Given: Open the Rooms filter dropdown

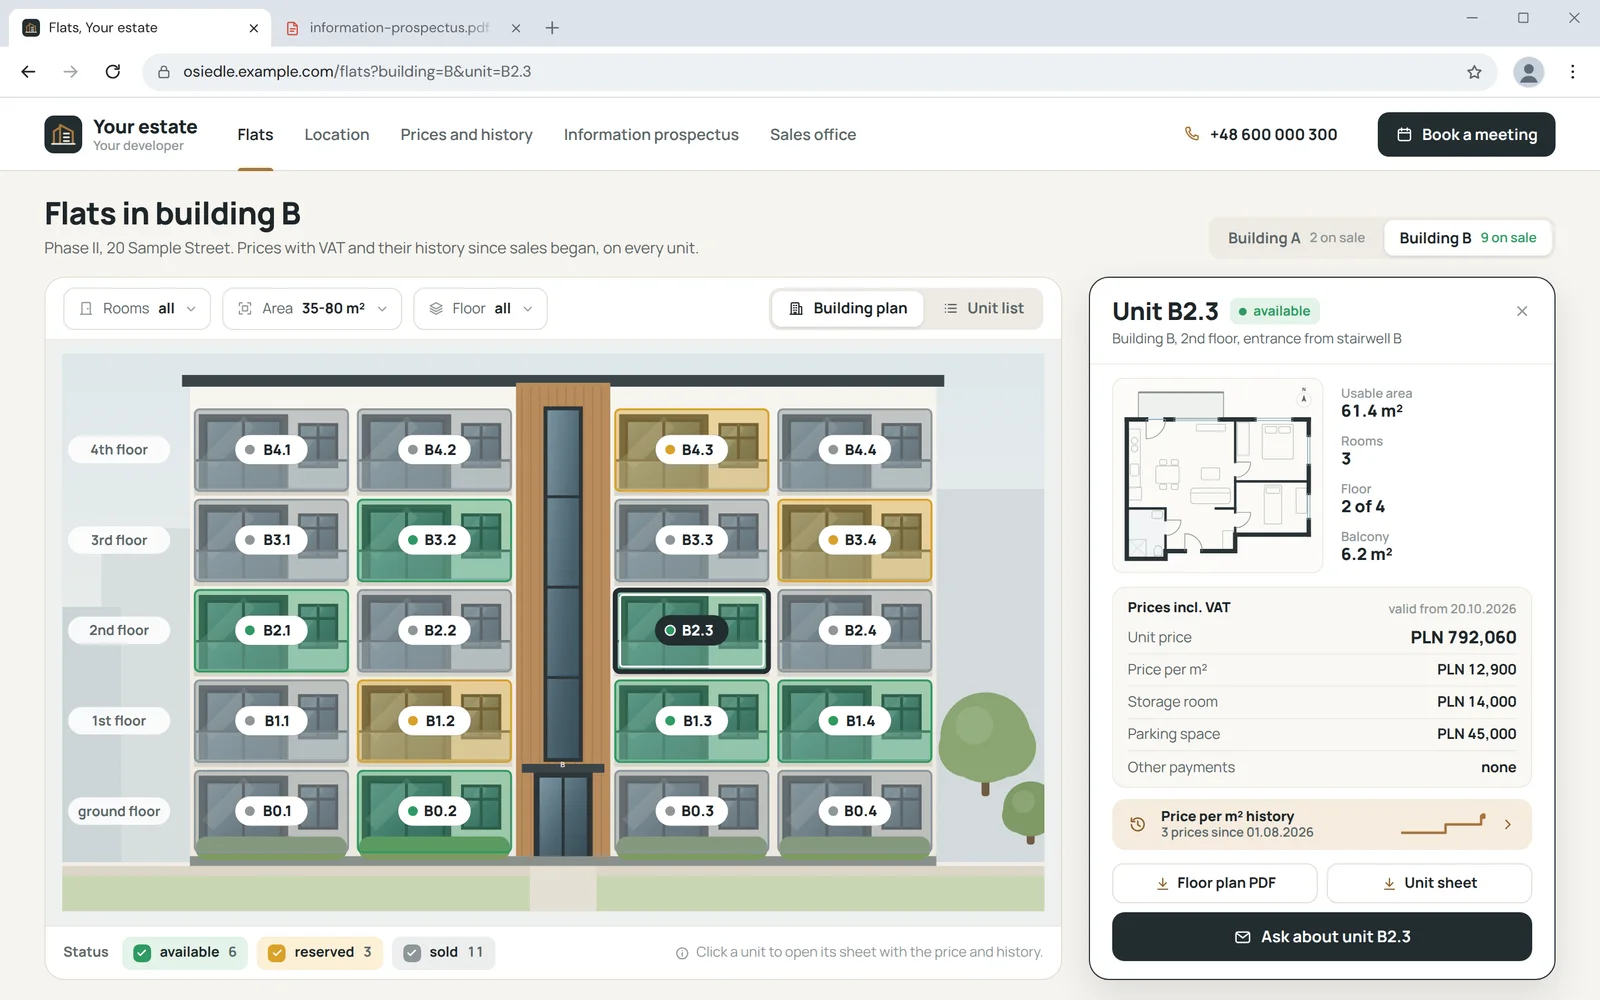Looking at the screenshot, I should [137, 308].
